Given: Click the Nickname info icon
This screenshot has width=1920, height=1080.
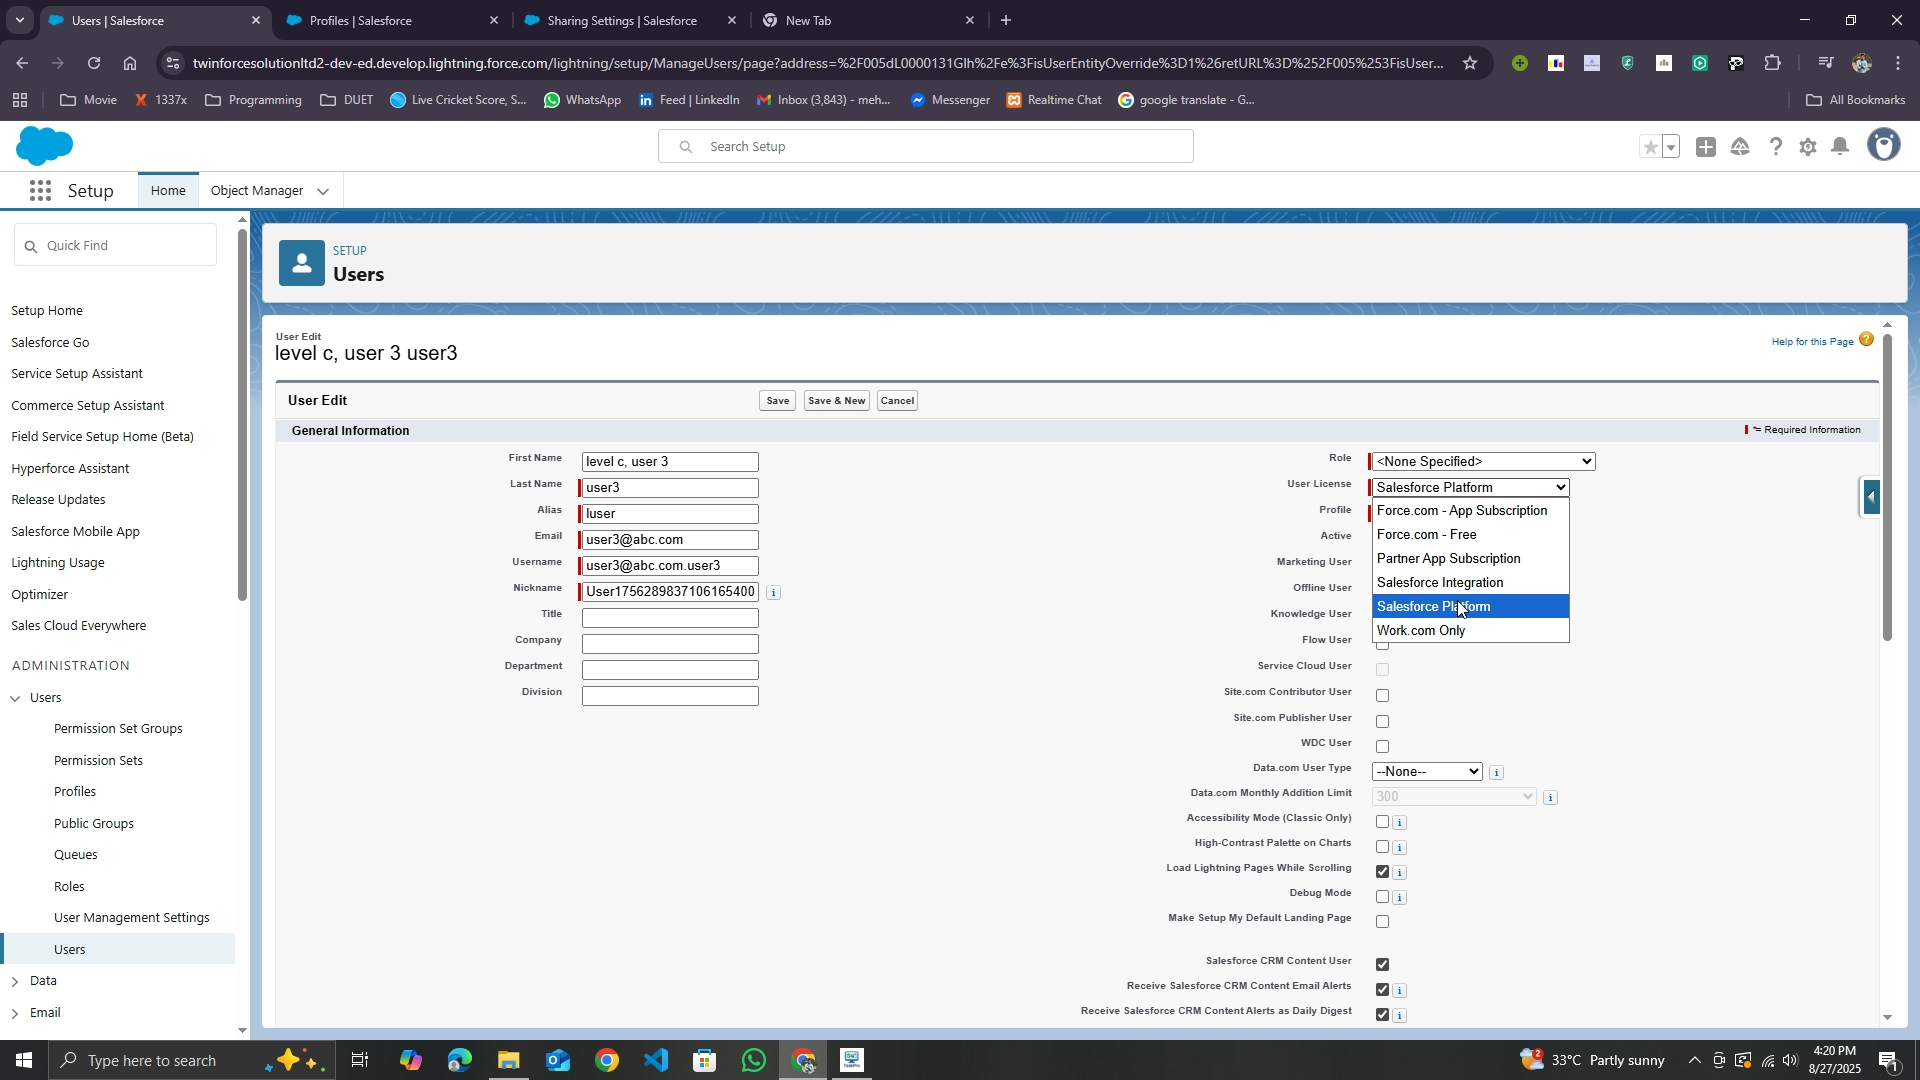Looking at the screenshot, I should 773,593.
